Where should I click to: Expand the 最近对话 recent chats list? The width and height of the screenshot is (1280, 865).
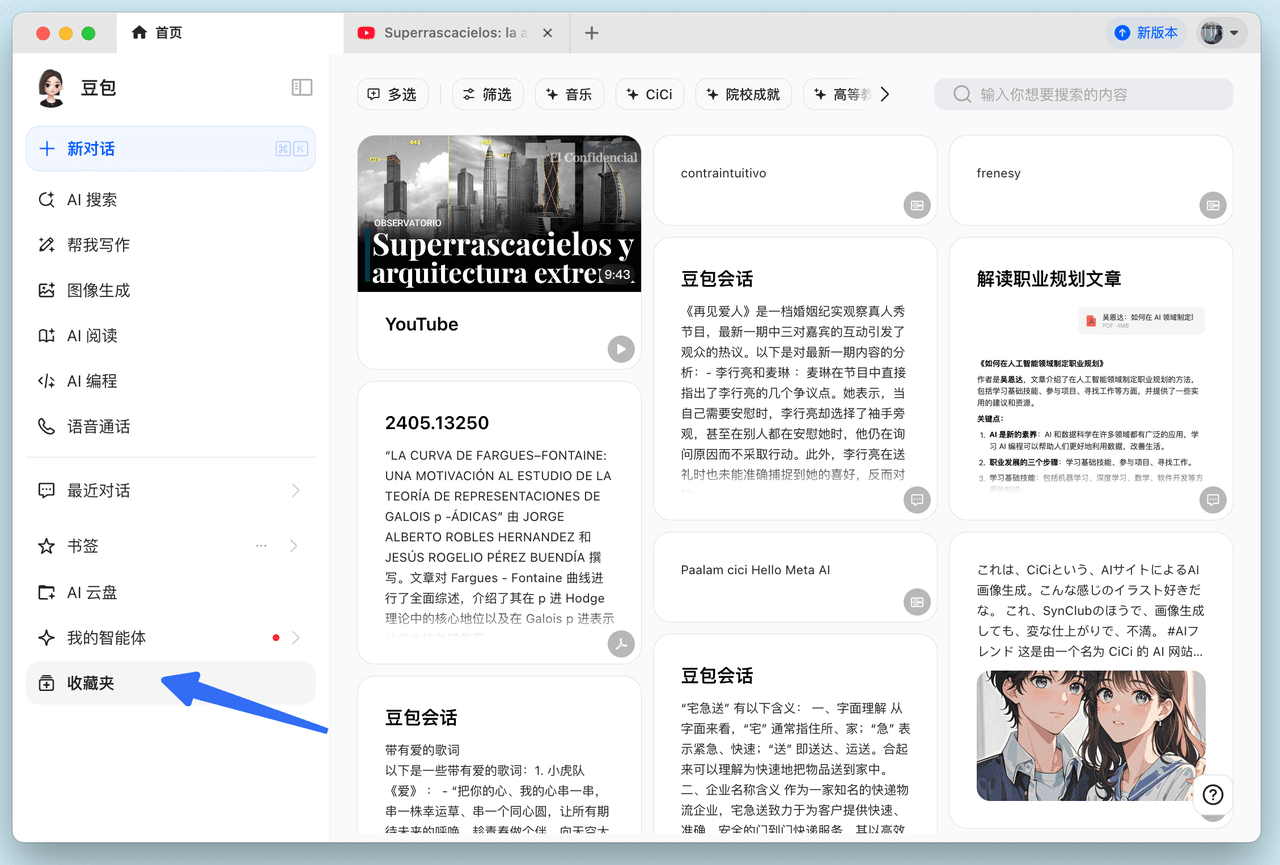click(x=295, y=491)
